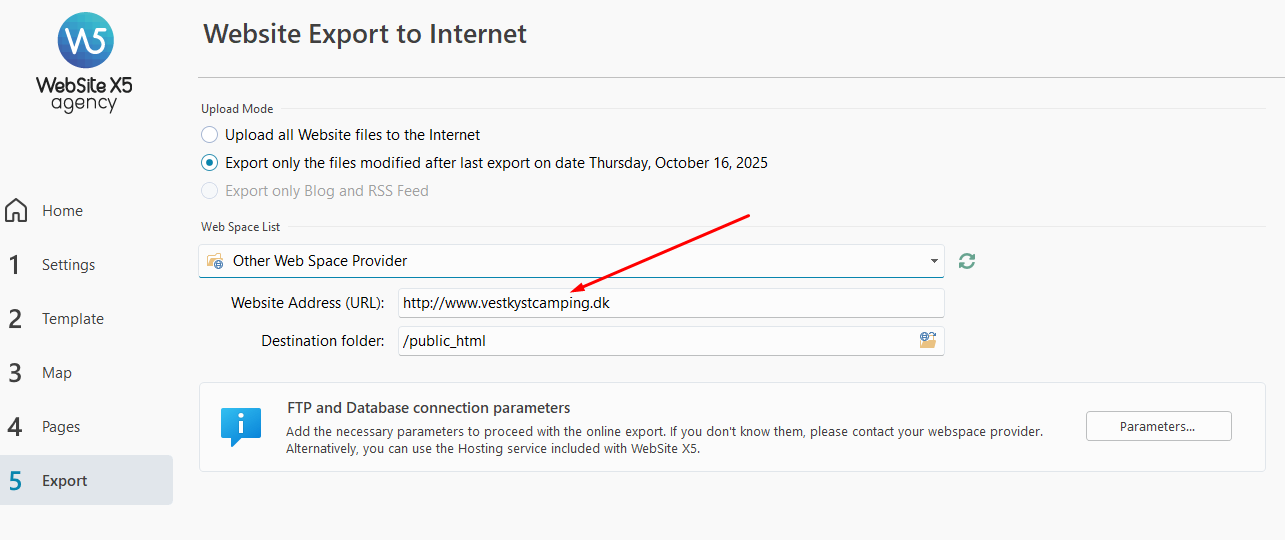
Task: Open the Other Web Space Provider dropdown
Action: [570, 261]
